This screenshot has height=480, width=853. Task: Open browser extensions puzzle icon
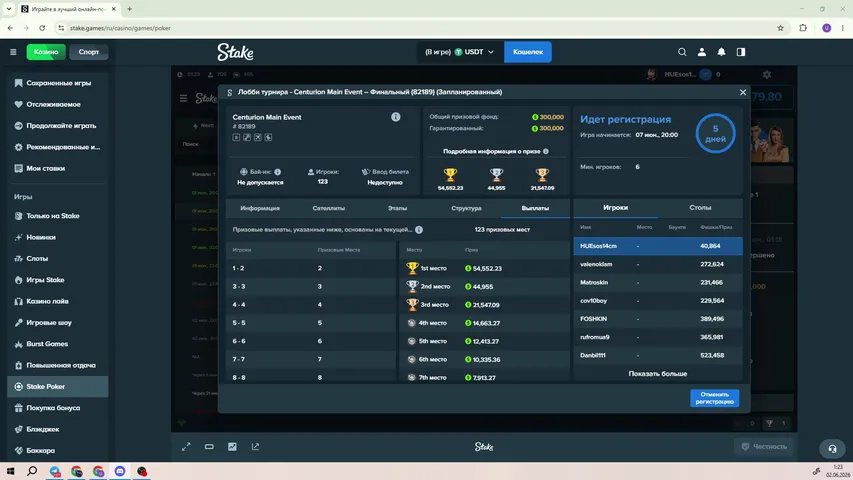803,28
